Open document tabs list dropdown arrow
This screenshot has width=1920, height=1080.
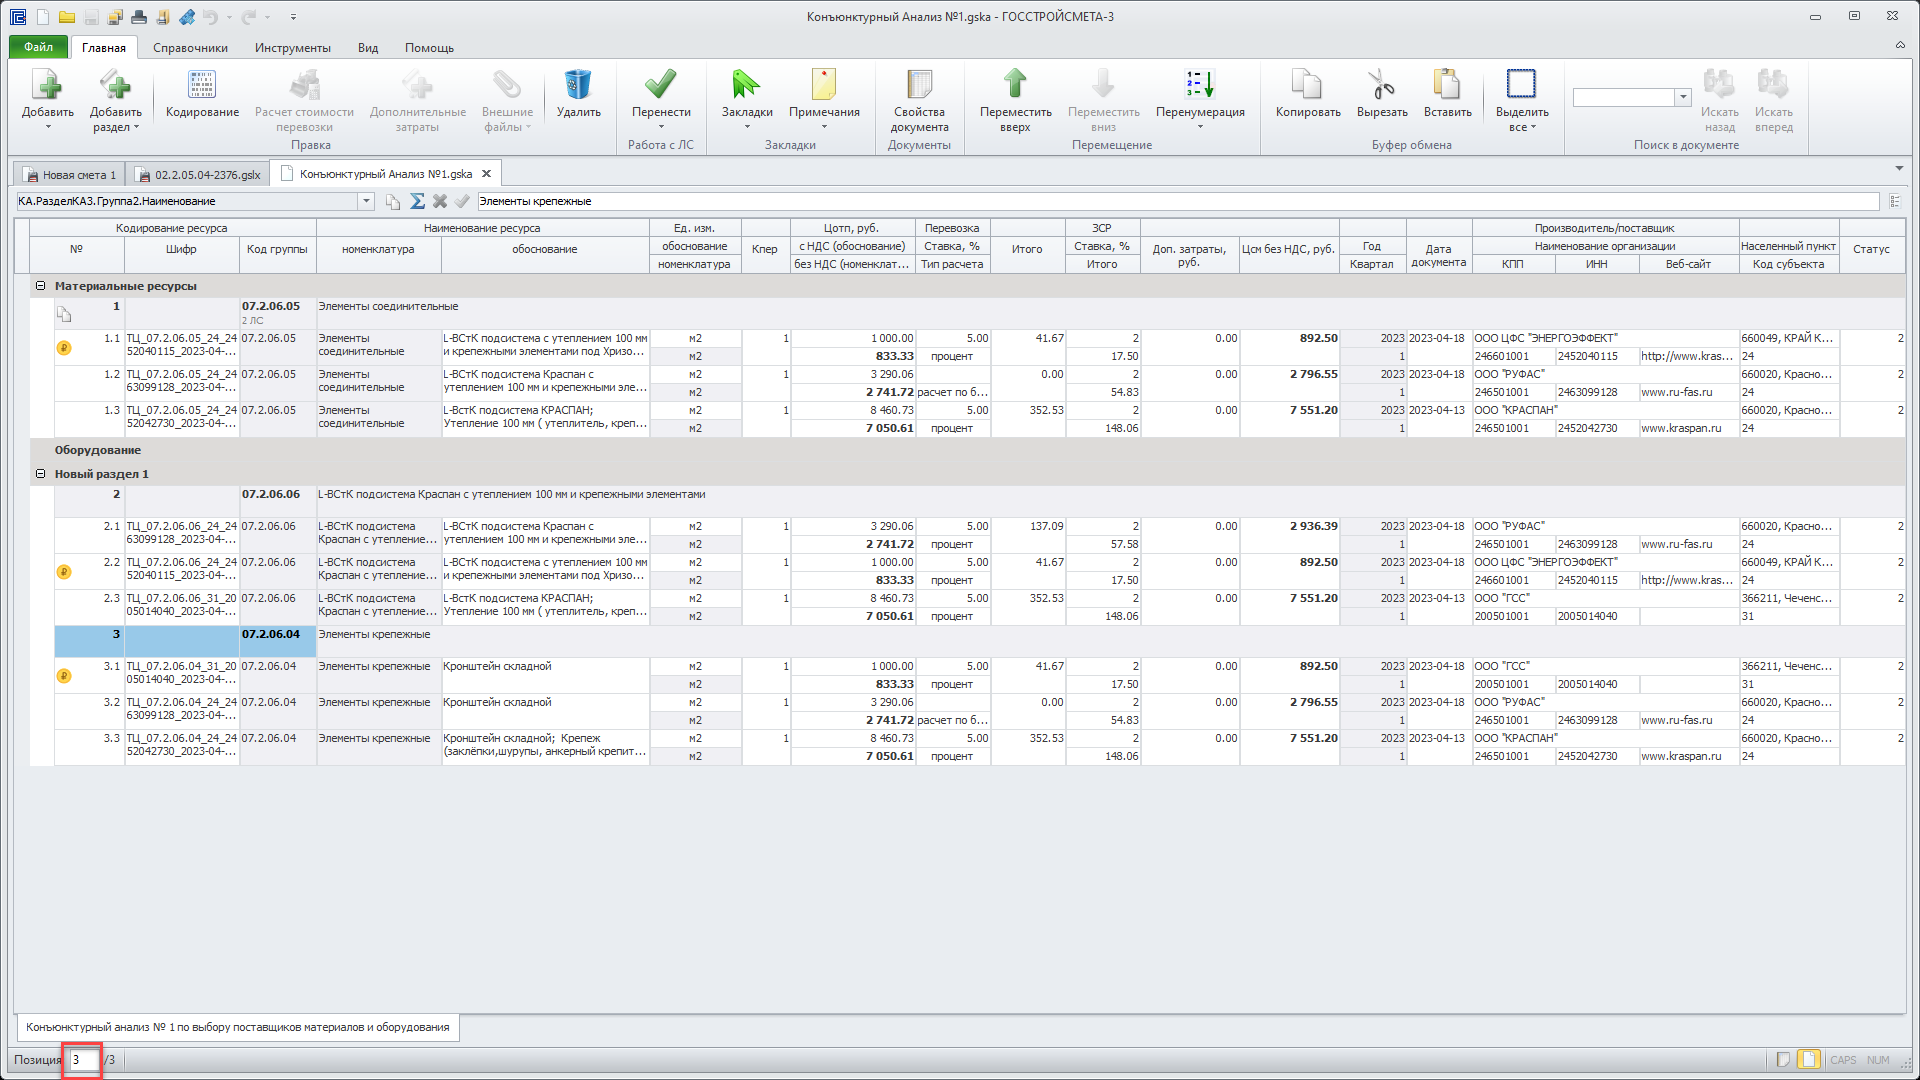(x=1899, y=168)
